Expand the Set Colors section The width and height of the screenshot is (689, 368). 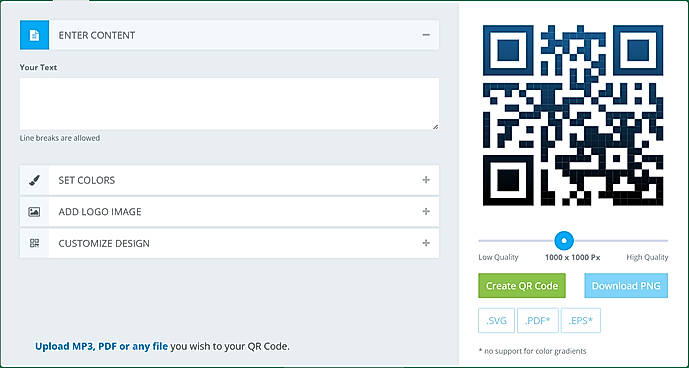coord(426,180)
